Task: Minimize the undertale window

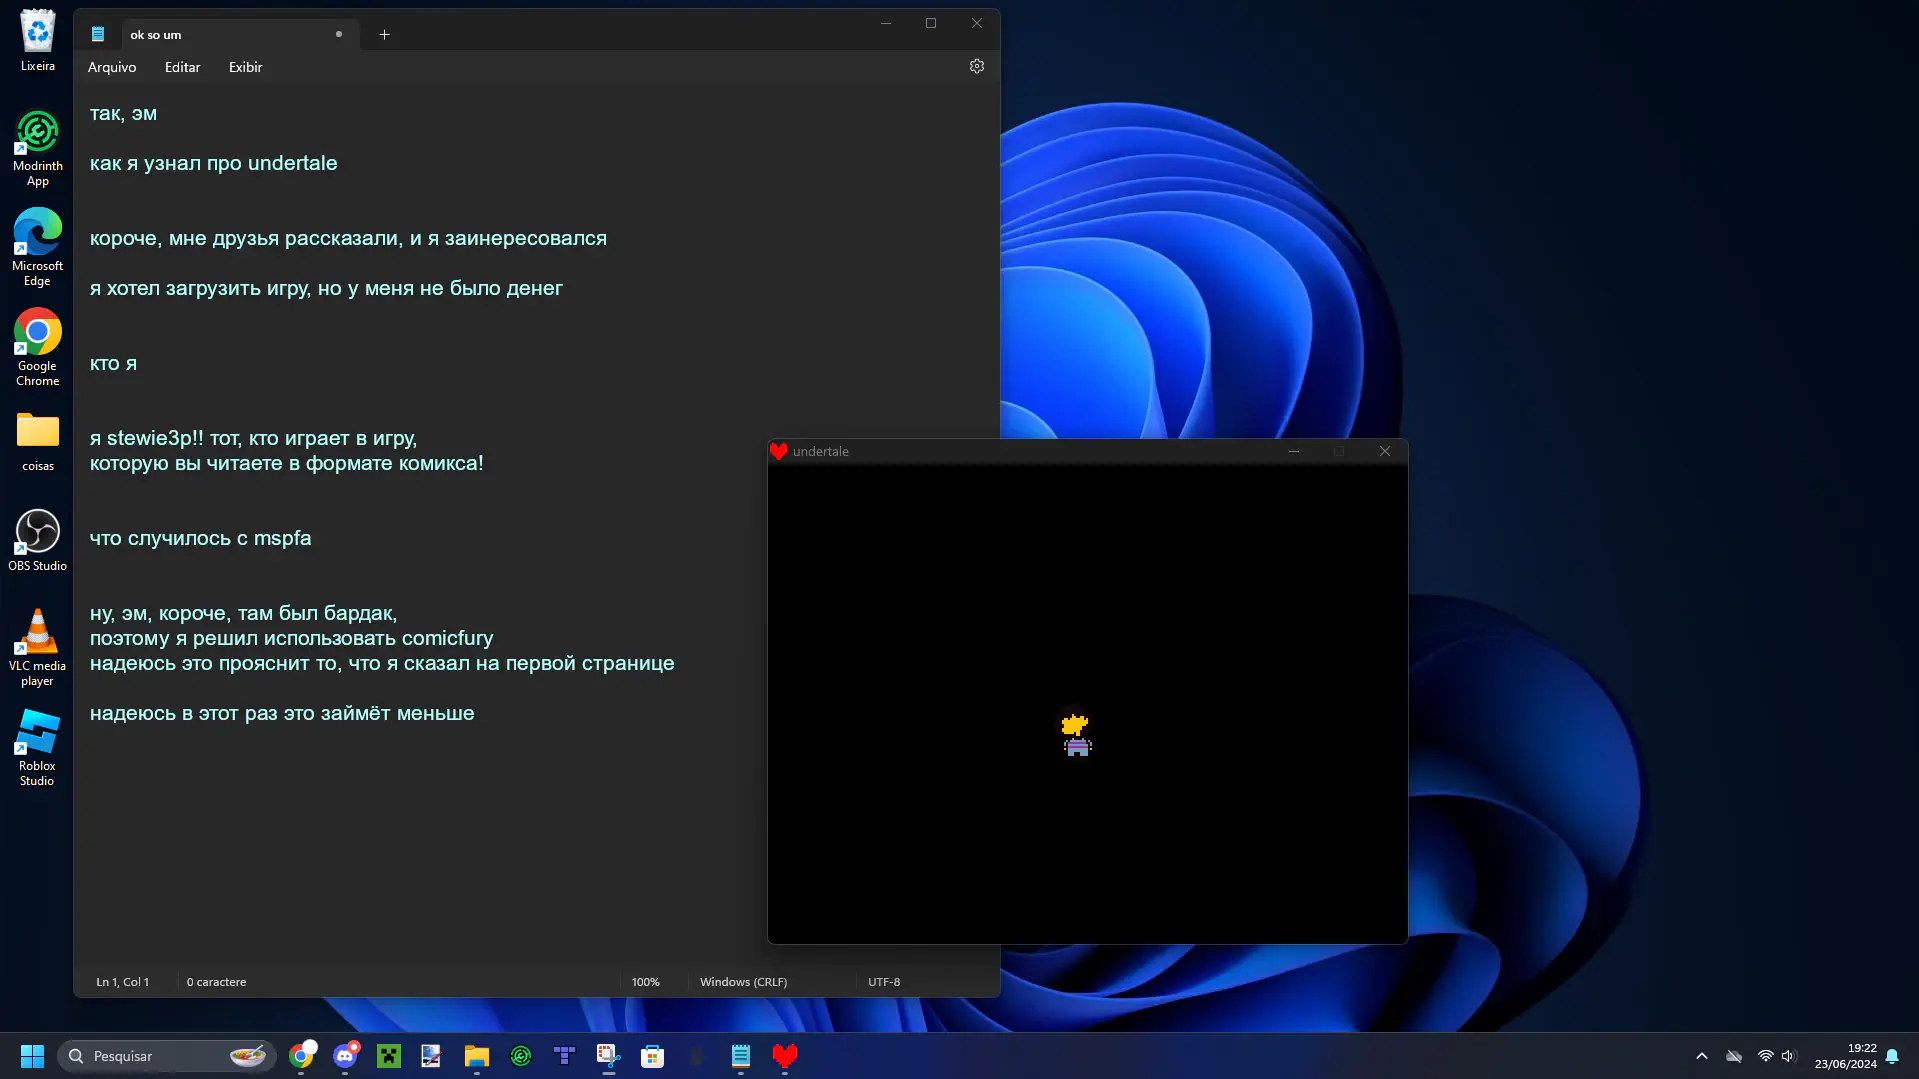Action: click(1294, 451)
